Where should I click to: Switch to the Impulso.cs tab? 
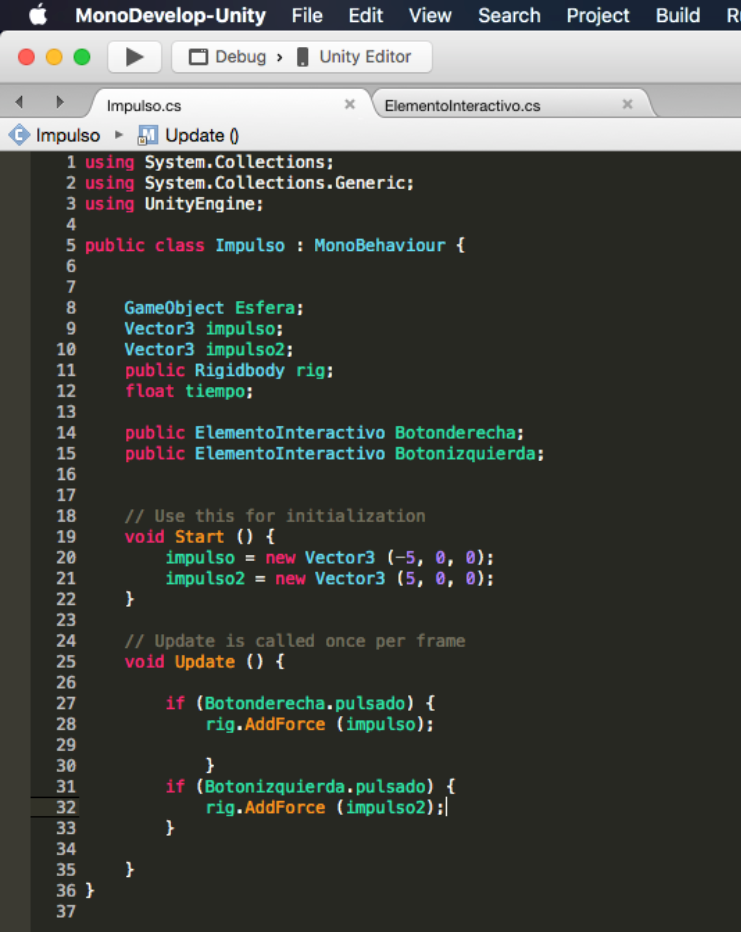(x=144, y=106)
